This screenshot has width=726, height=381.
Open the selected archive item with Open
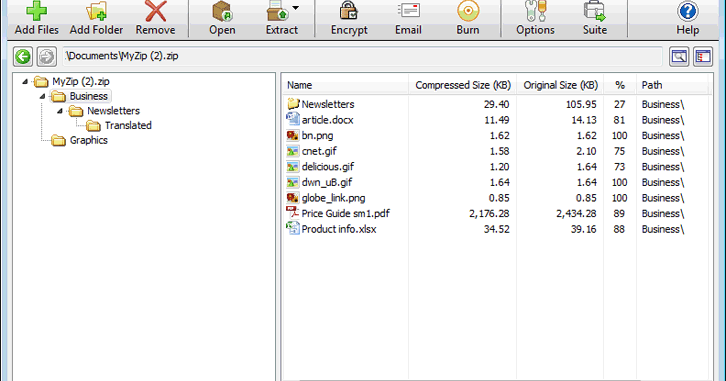point(222,19)
